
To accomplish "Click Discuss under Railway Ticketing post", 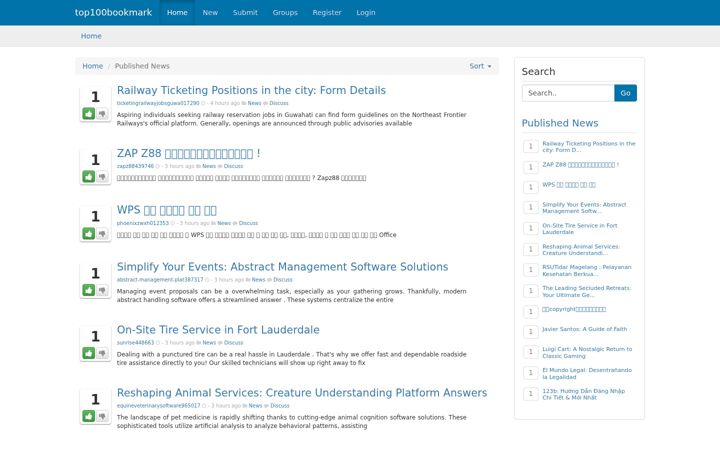I will click(x=279, y=103).
